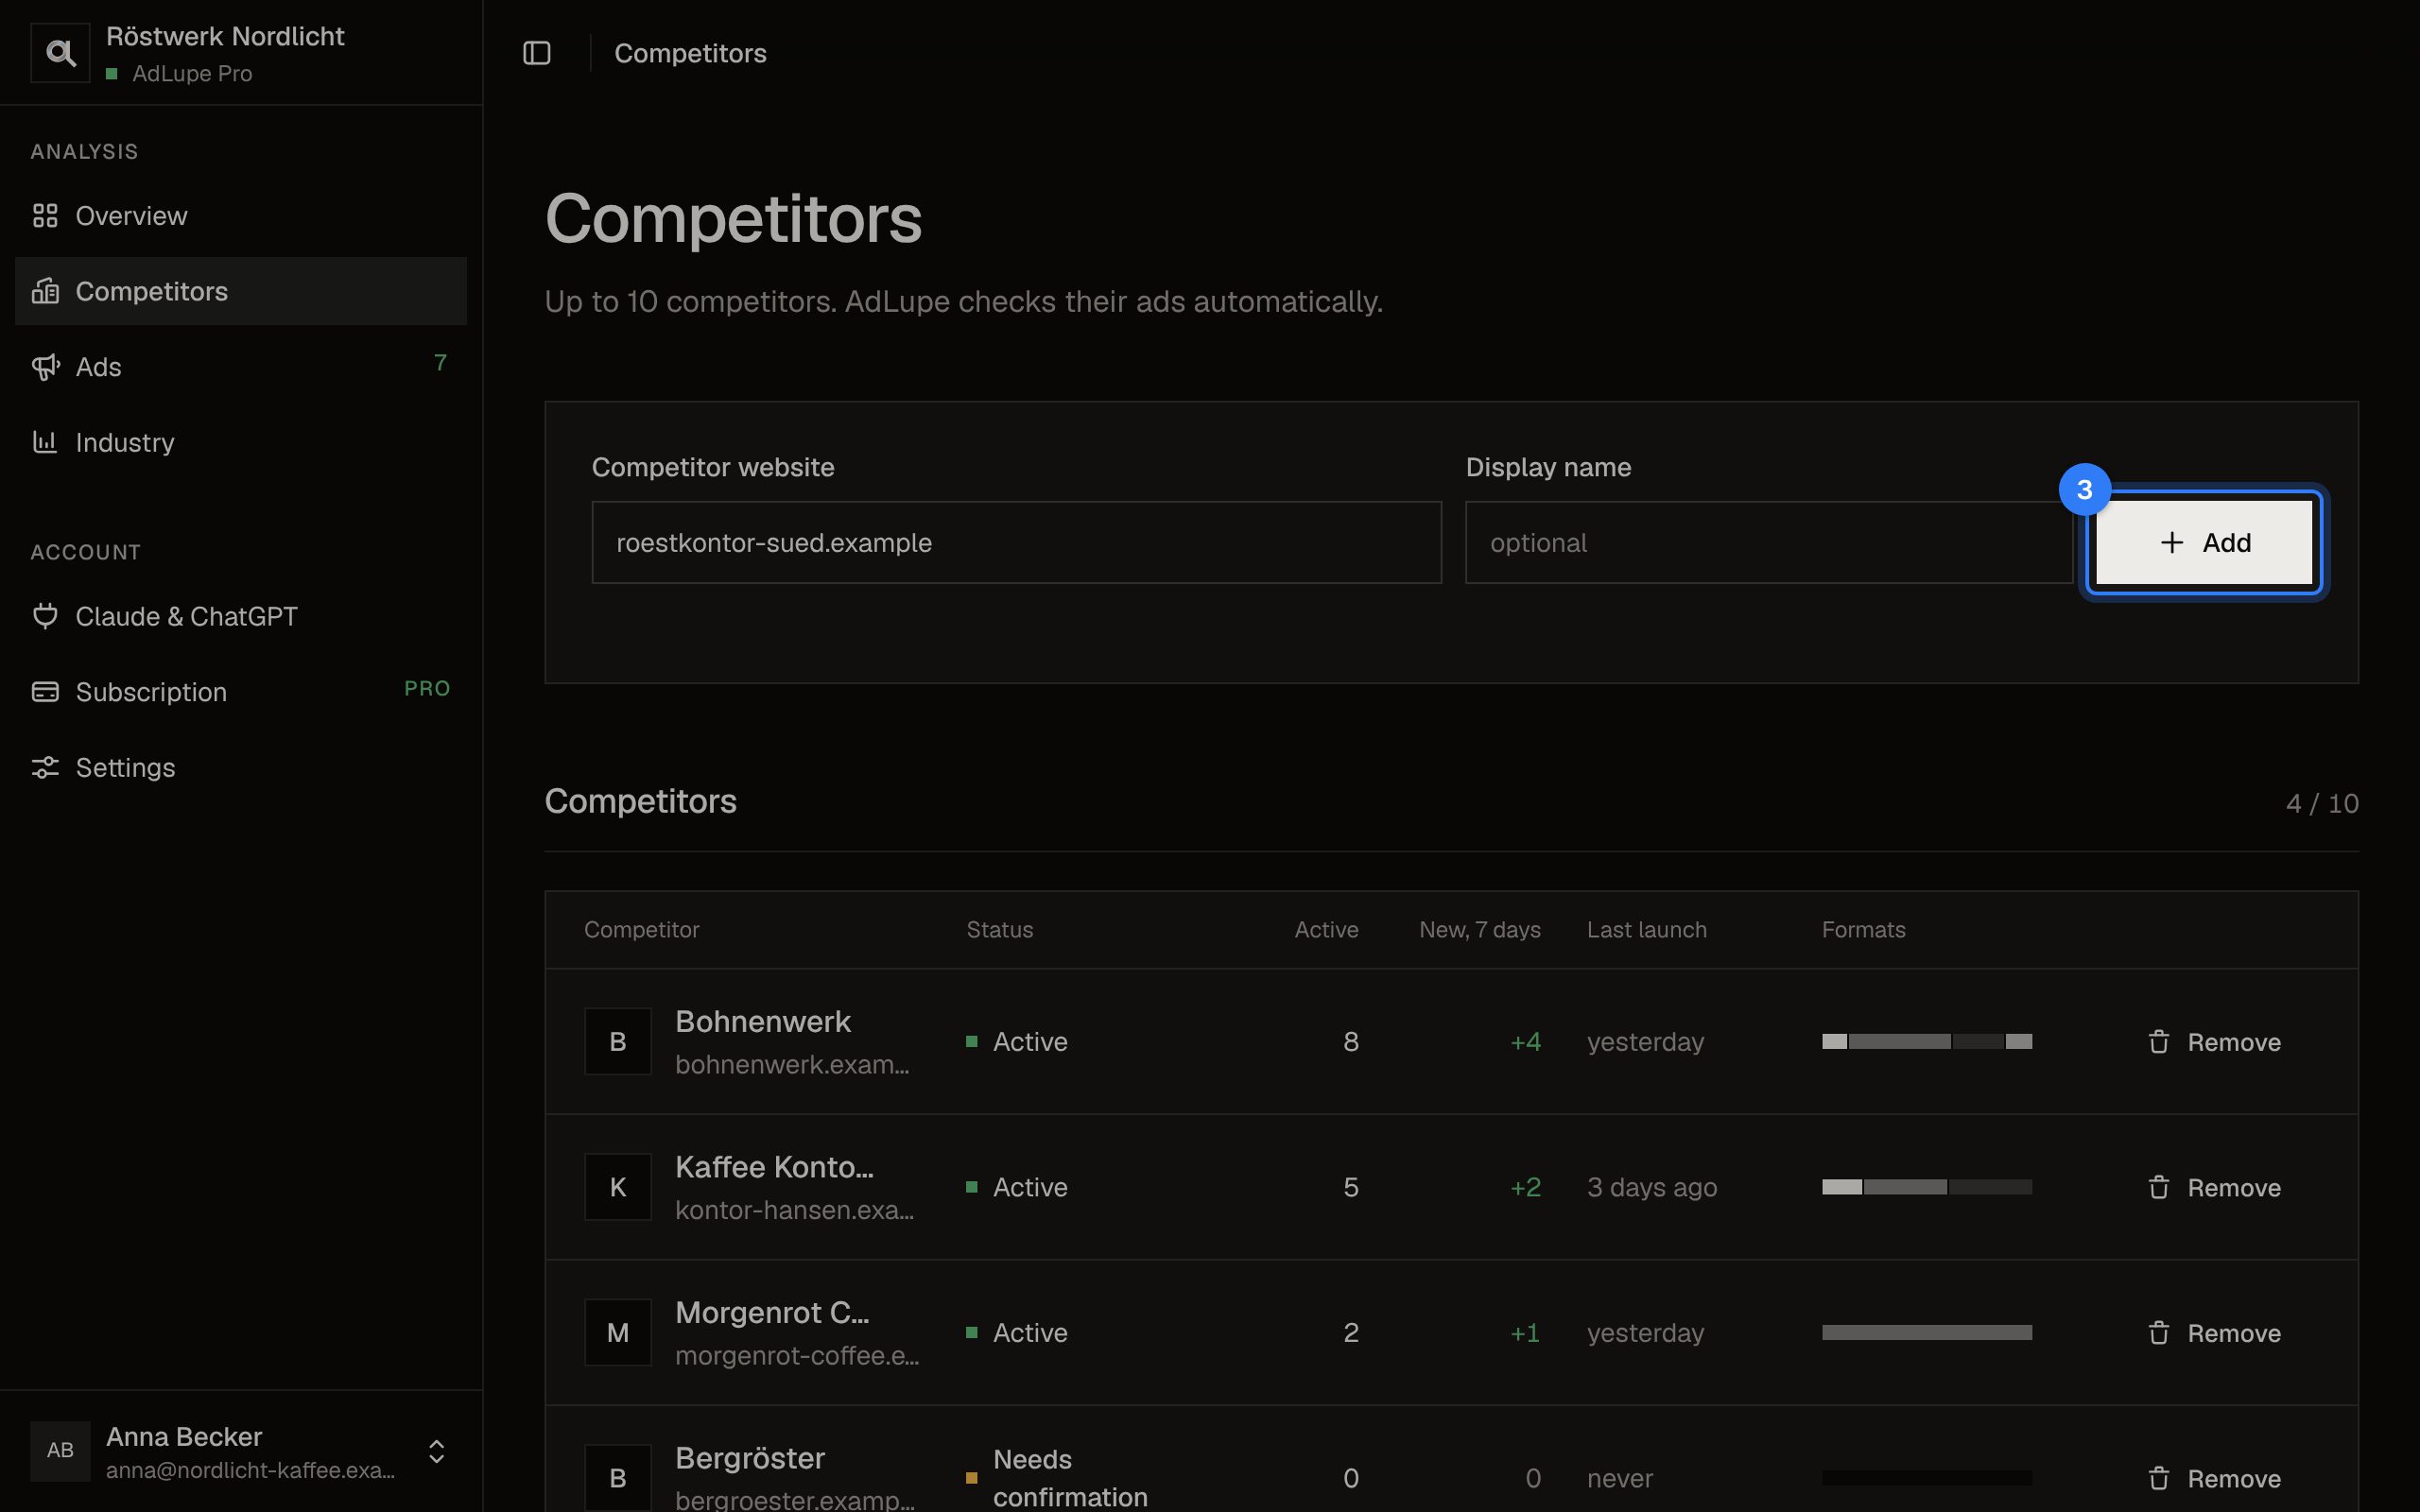Image resolution: width=2420 pixels, height=1512 pixels.
Task: Click the Overview grid icon
Action: (45, 216)
